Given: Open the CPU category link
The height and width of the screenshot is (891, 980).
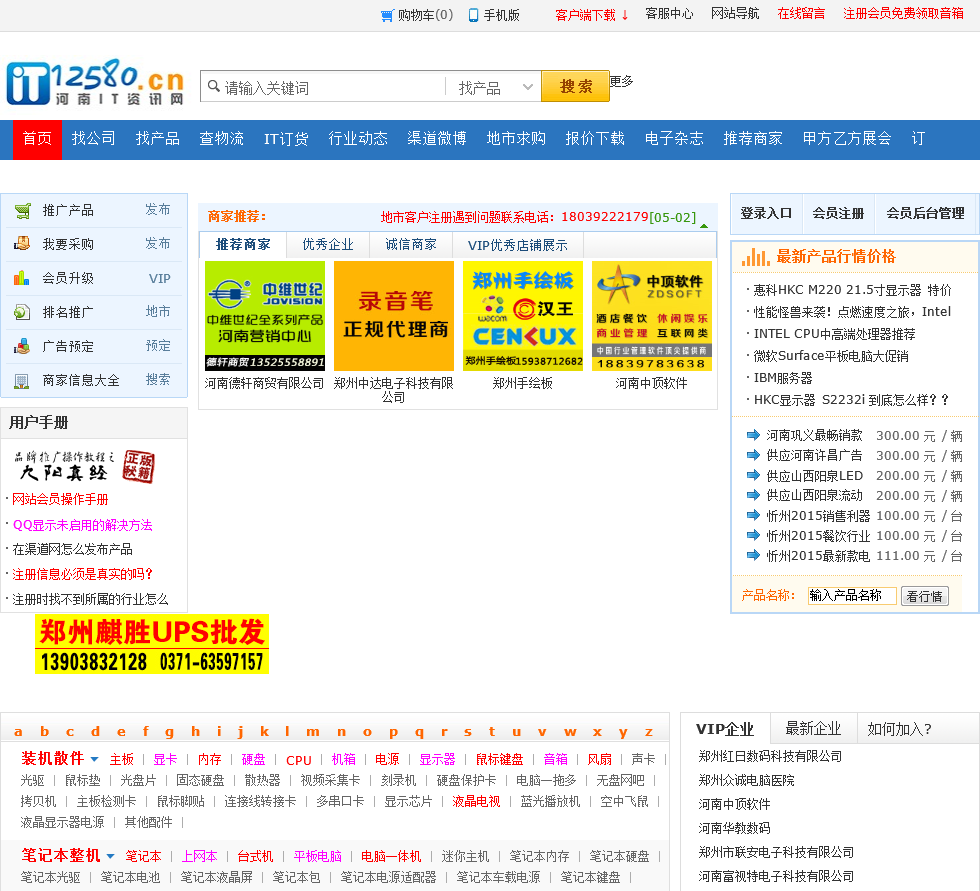Looking at the screenshot, I should click(x=298, y=760).
